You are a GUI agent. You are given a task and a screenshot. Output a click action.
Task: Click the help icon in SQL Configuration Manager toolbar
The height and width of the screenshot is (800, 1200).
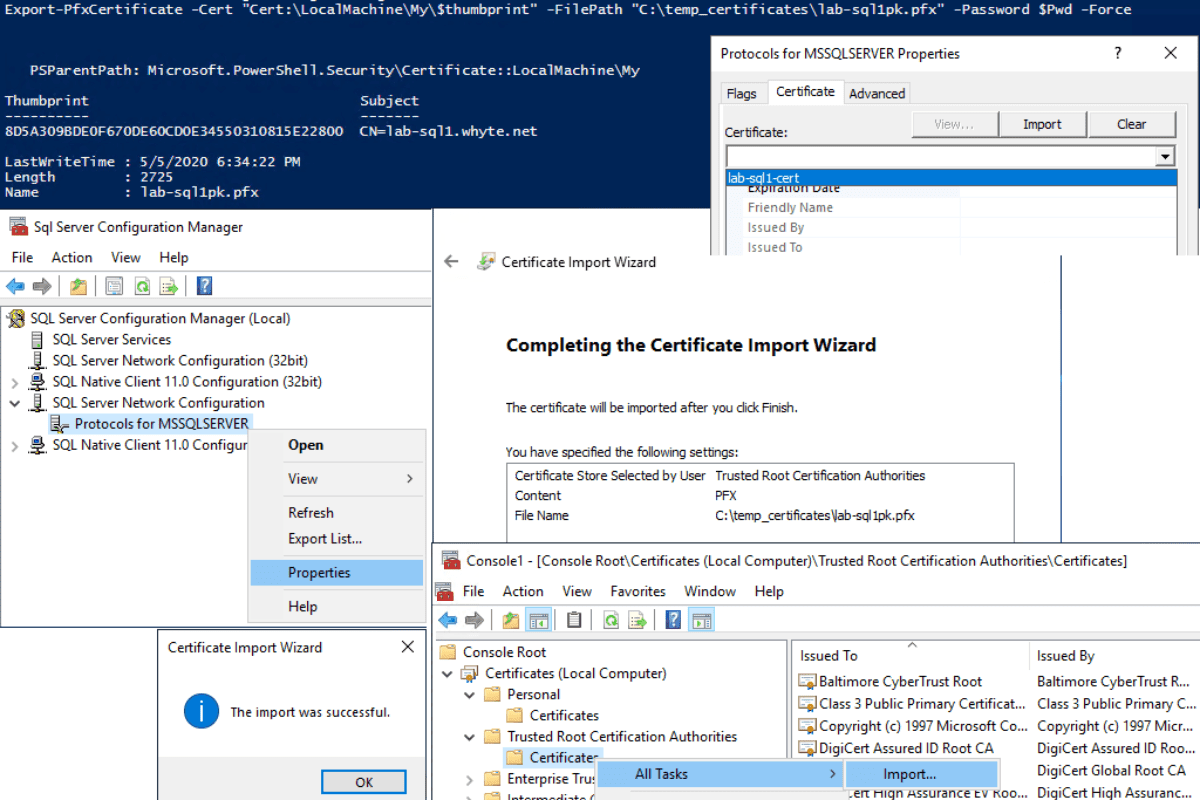(x=204, y=287)
